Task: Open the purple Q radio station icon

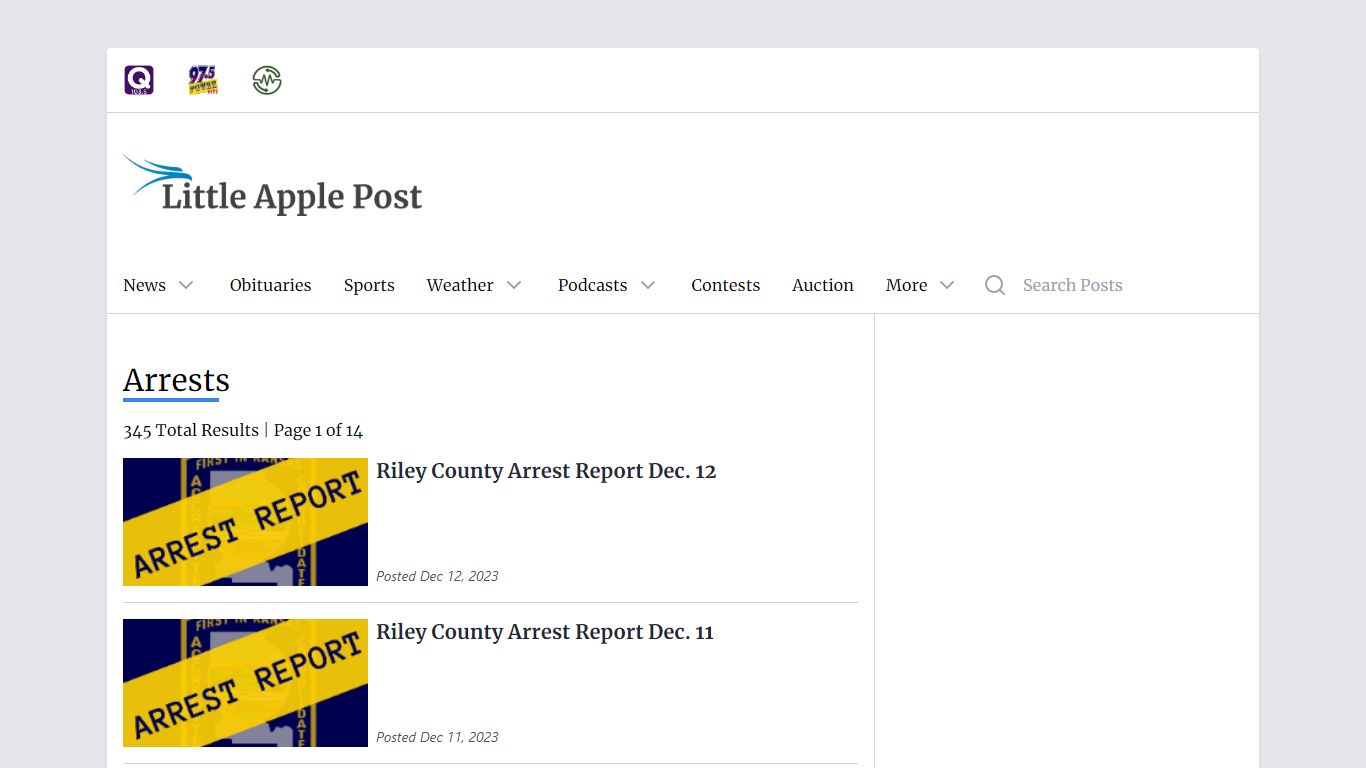Action: point(139,80)
